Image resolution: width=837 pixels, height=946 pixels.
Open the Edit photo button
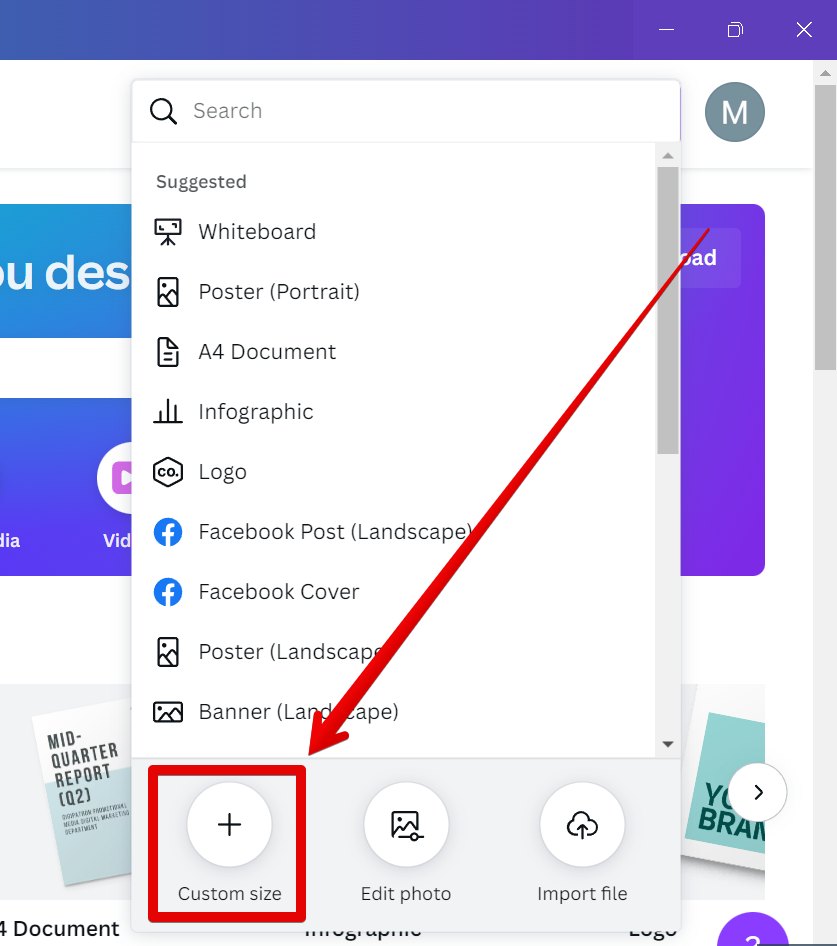click(x=406, y=825)
